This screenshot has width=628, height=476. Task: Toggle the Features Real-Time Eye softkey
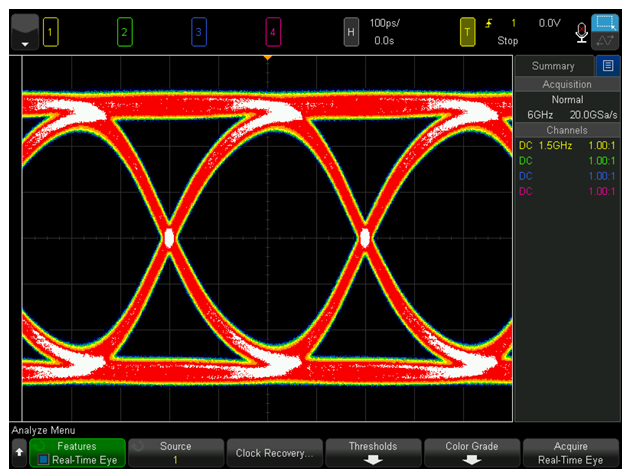click(77, 453)
